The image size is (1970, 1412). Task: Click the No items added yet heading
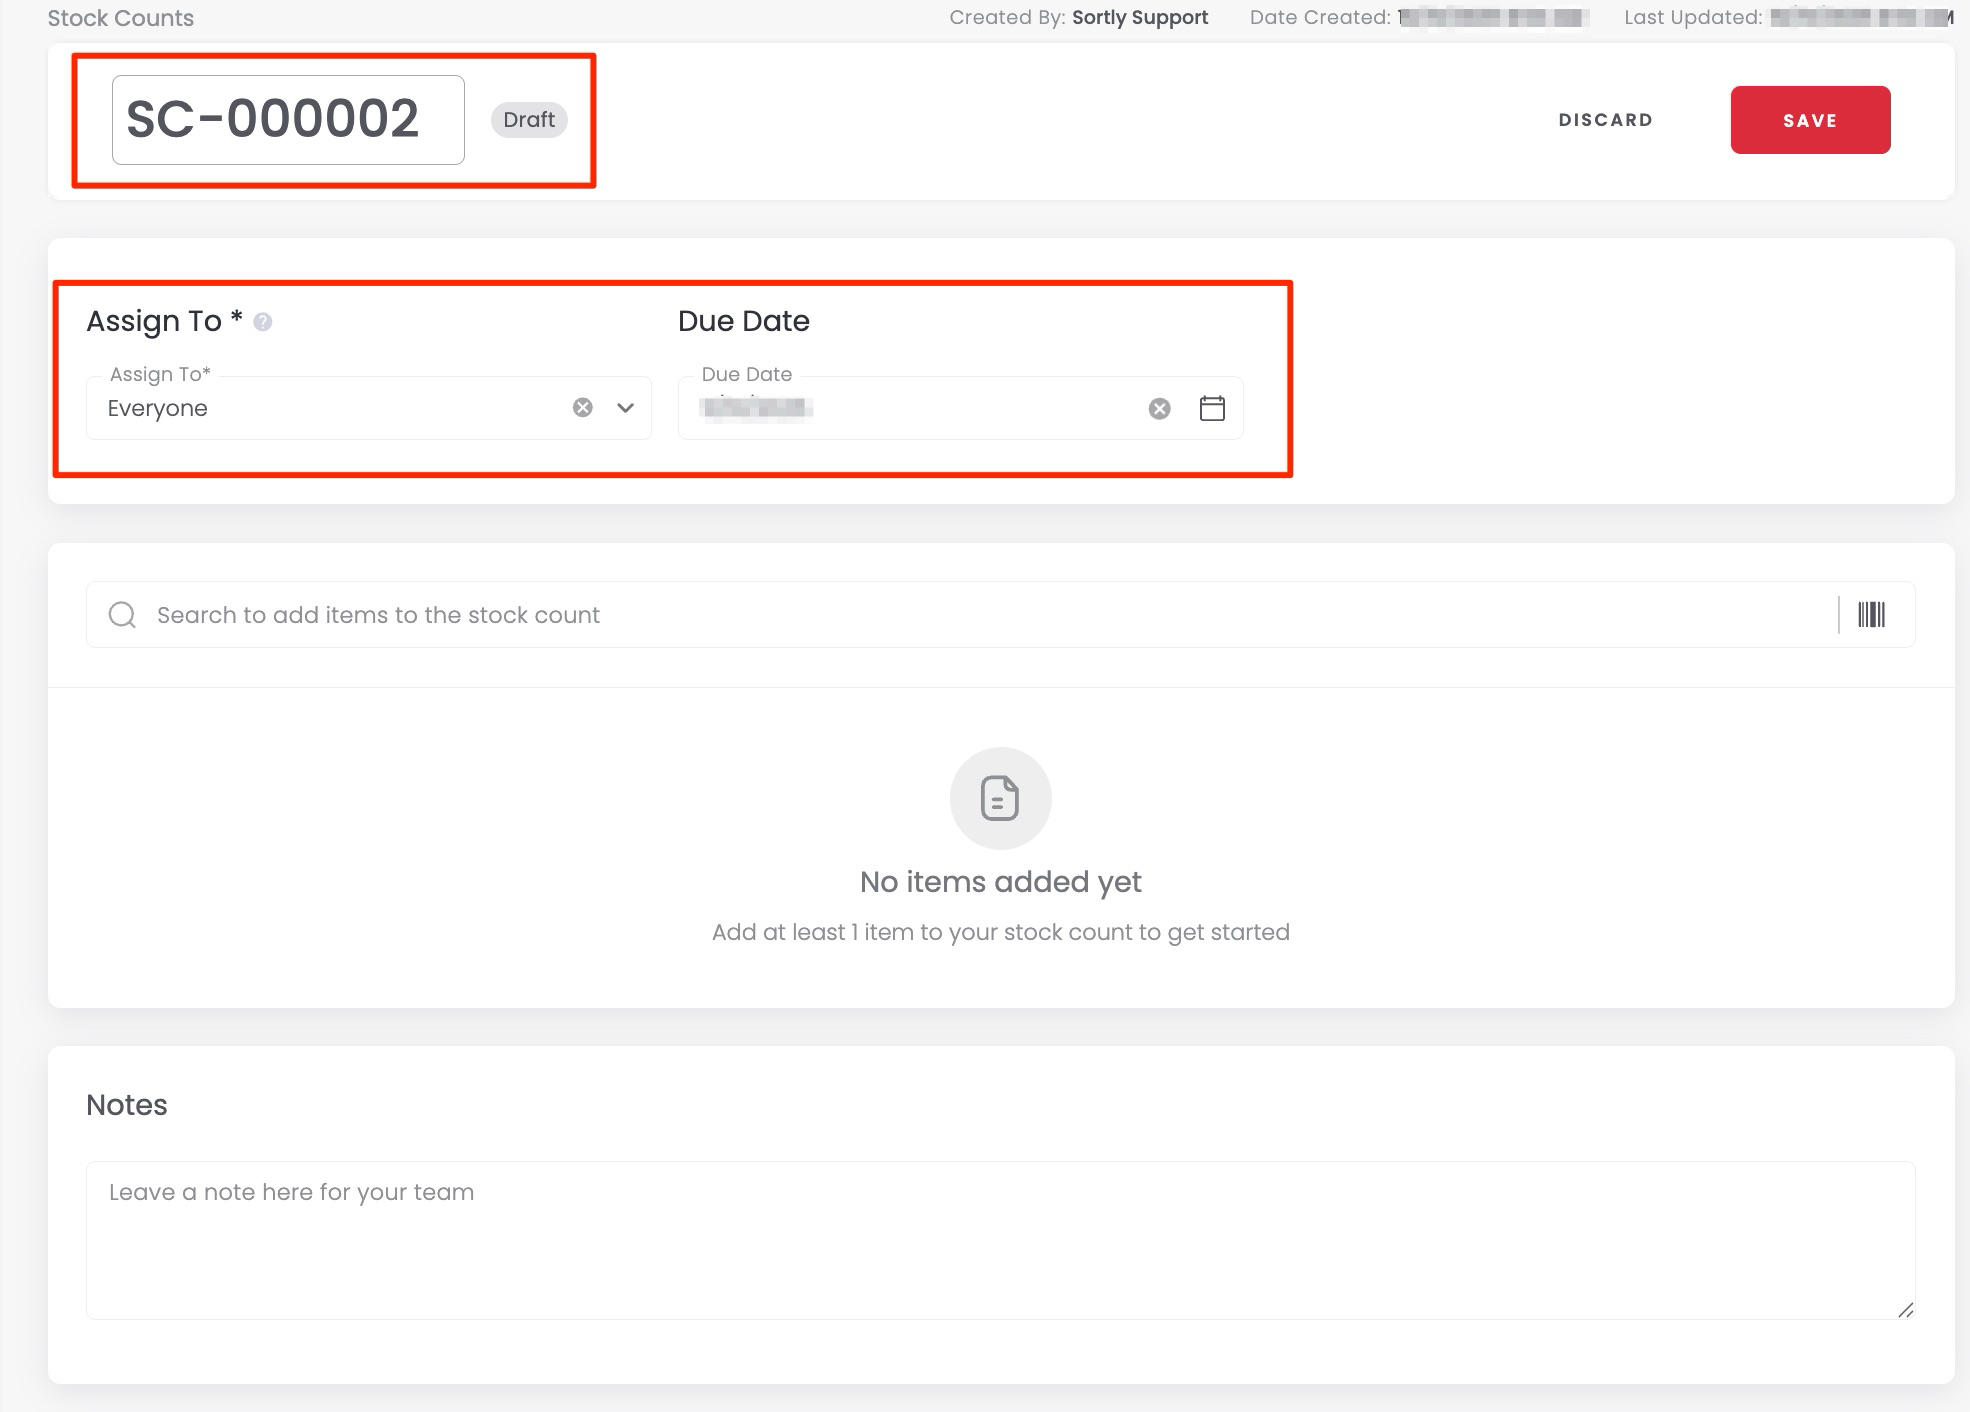coord(1000,882)
